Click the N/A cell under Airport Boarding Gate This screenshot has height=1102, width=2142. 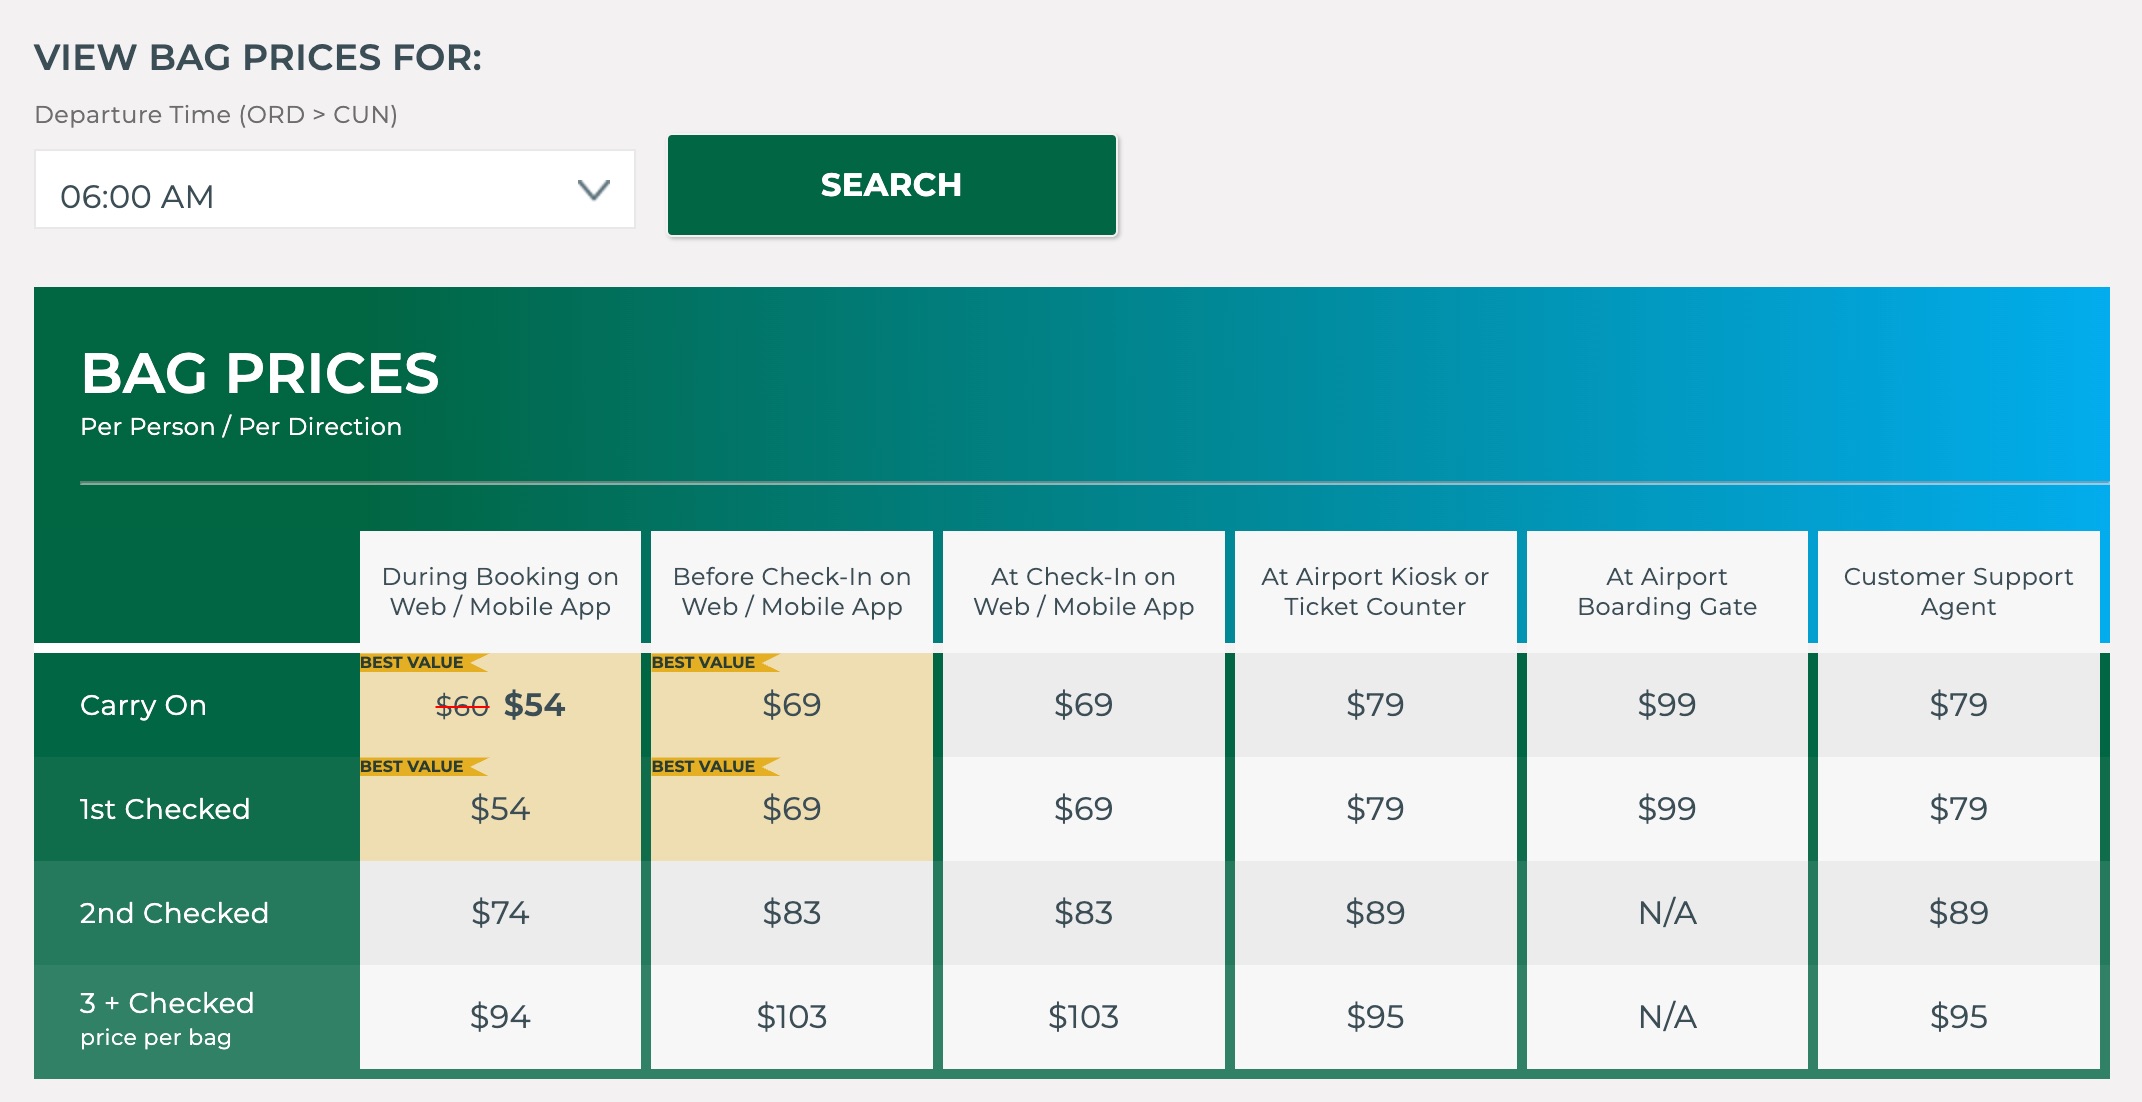click(1665, 912)
